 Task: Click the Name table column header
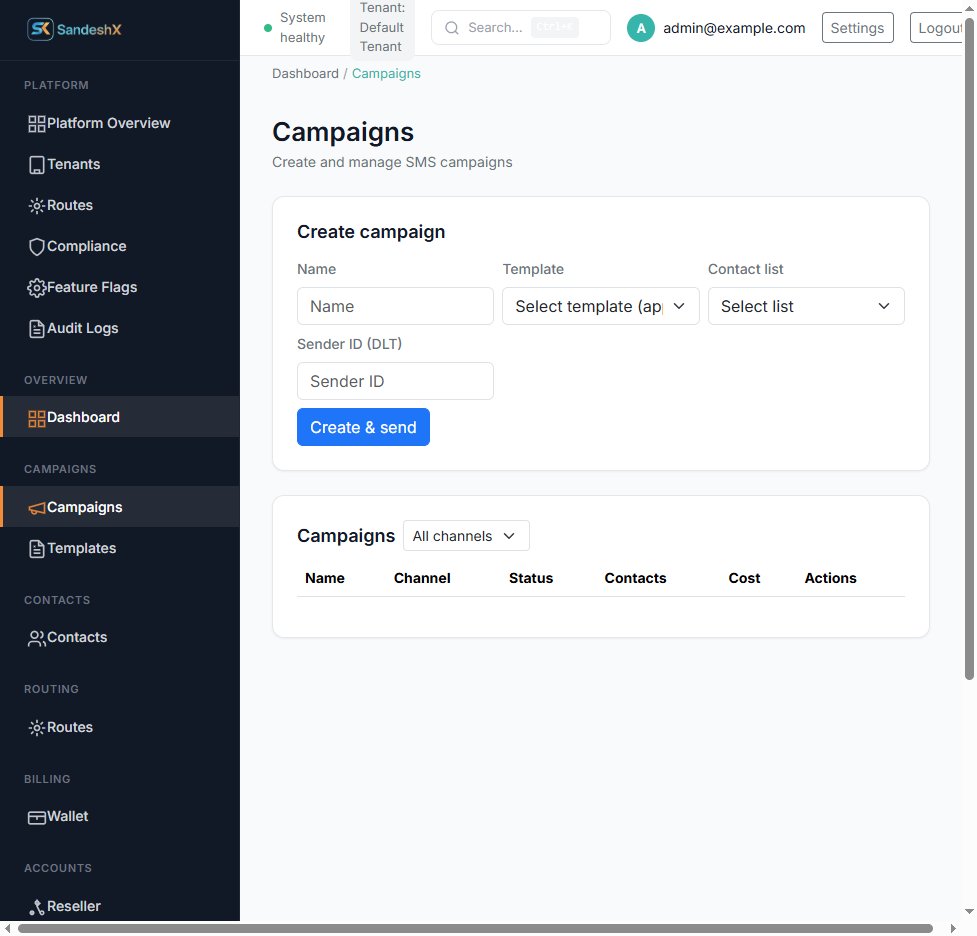coord(325,578)
